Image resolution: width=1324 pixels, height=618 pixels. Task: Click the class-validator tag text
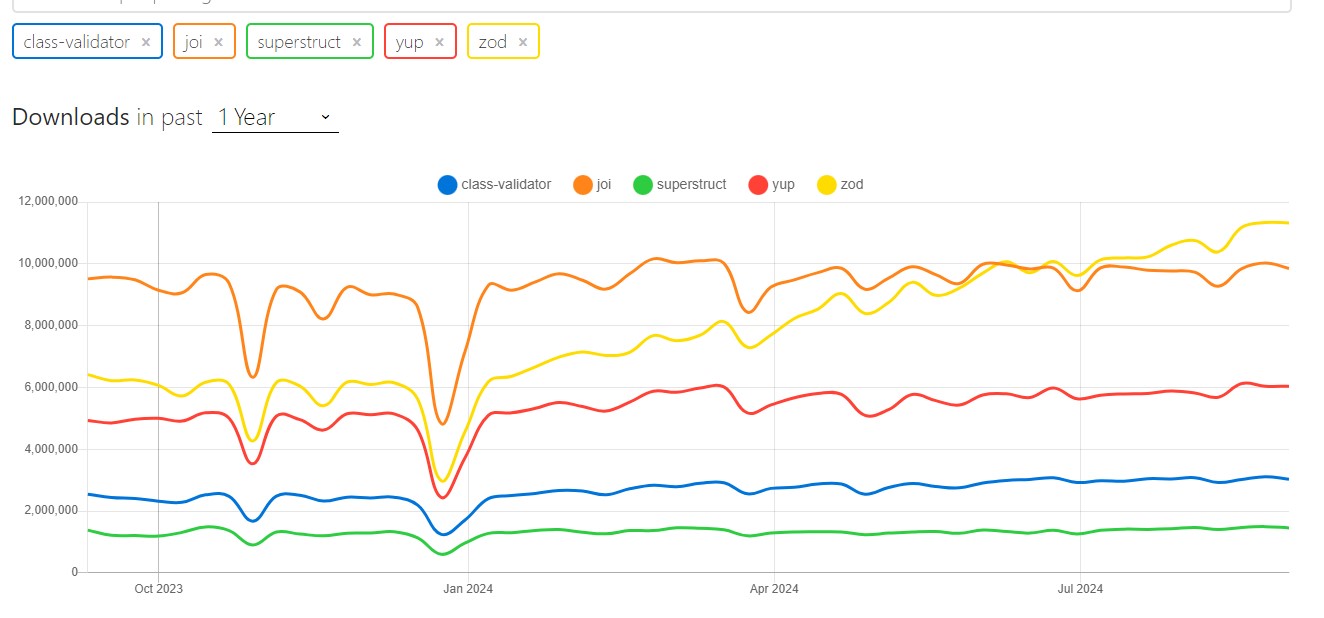[x=76, y=42]
